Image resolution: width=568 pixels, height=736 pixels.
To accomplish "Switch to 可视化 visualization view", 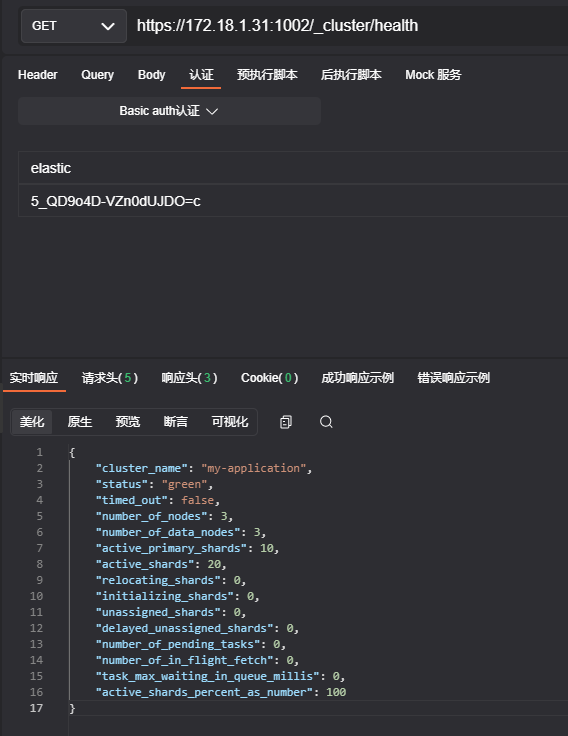I will [230, 422].
